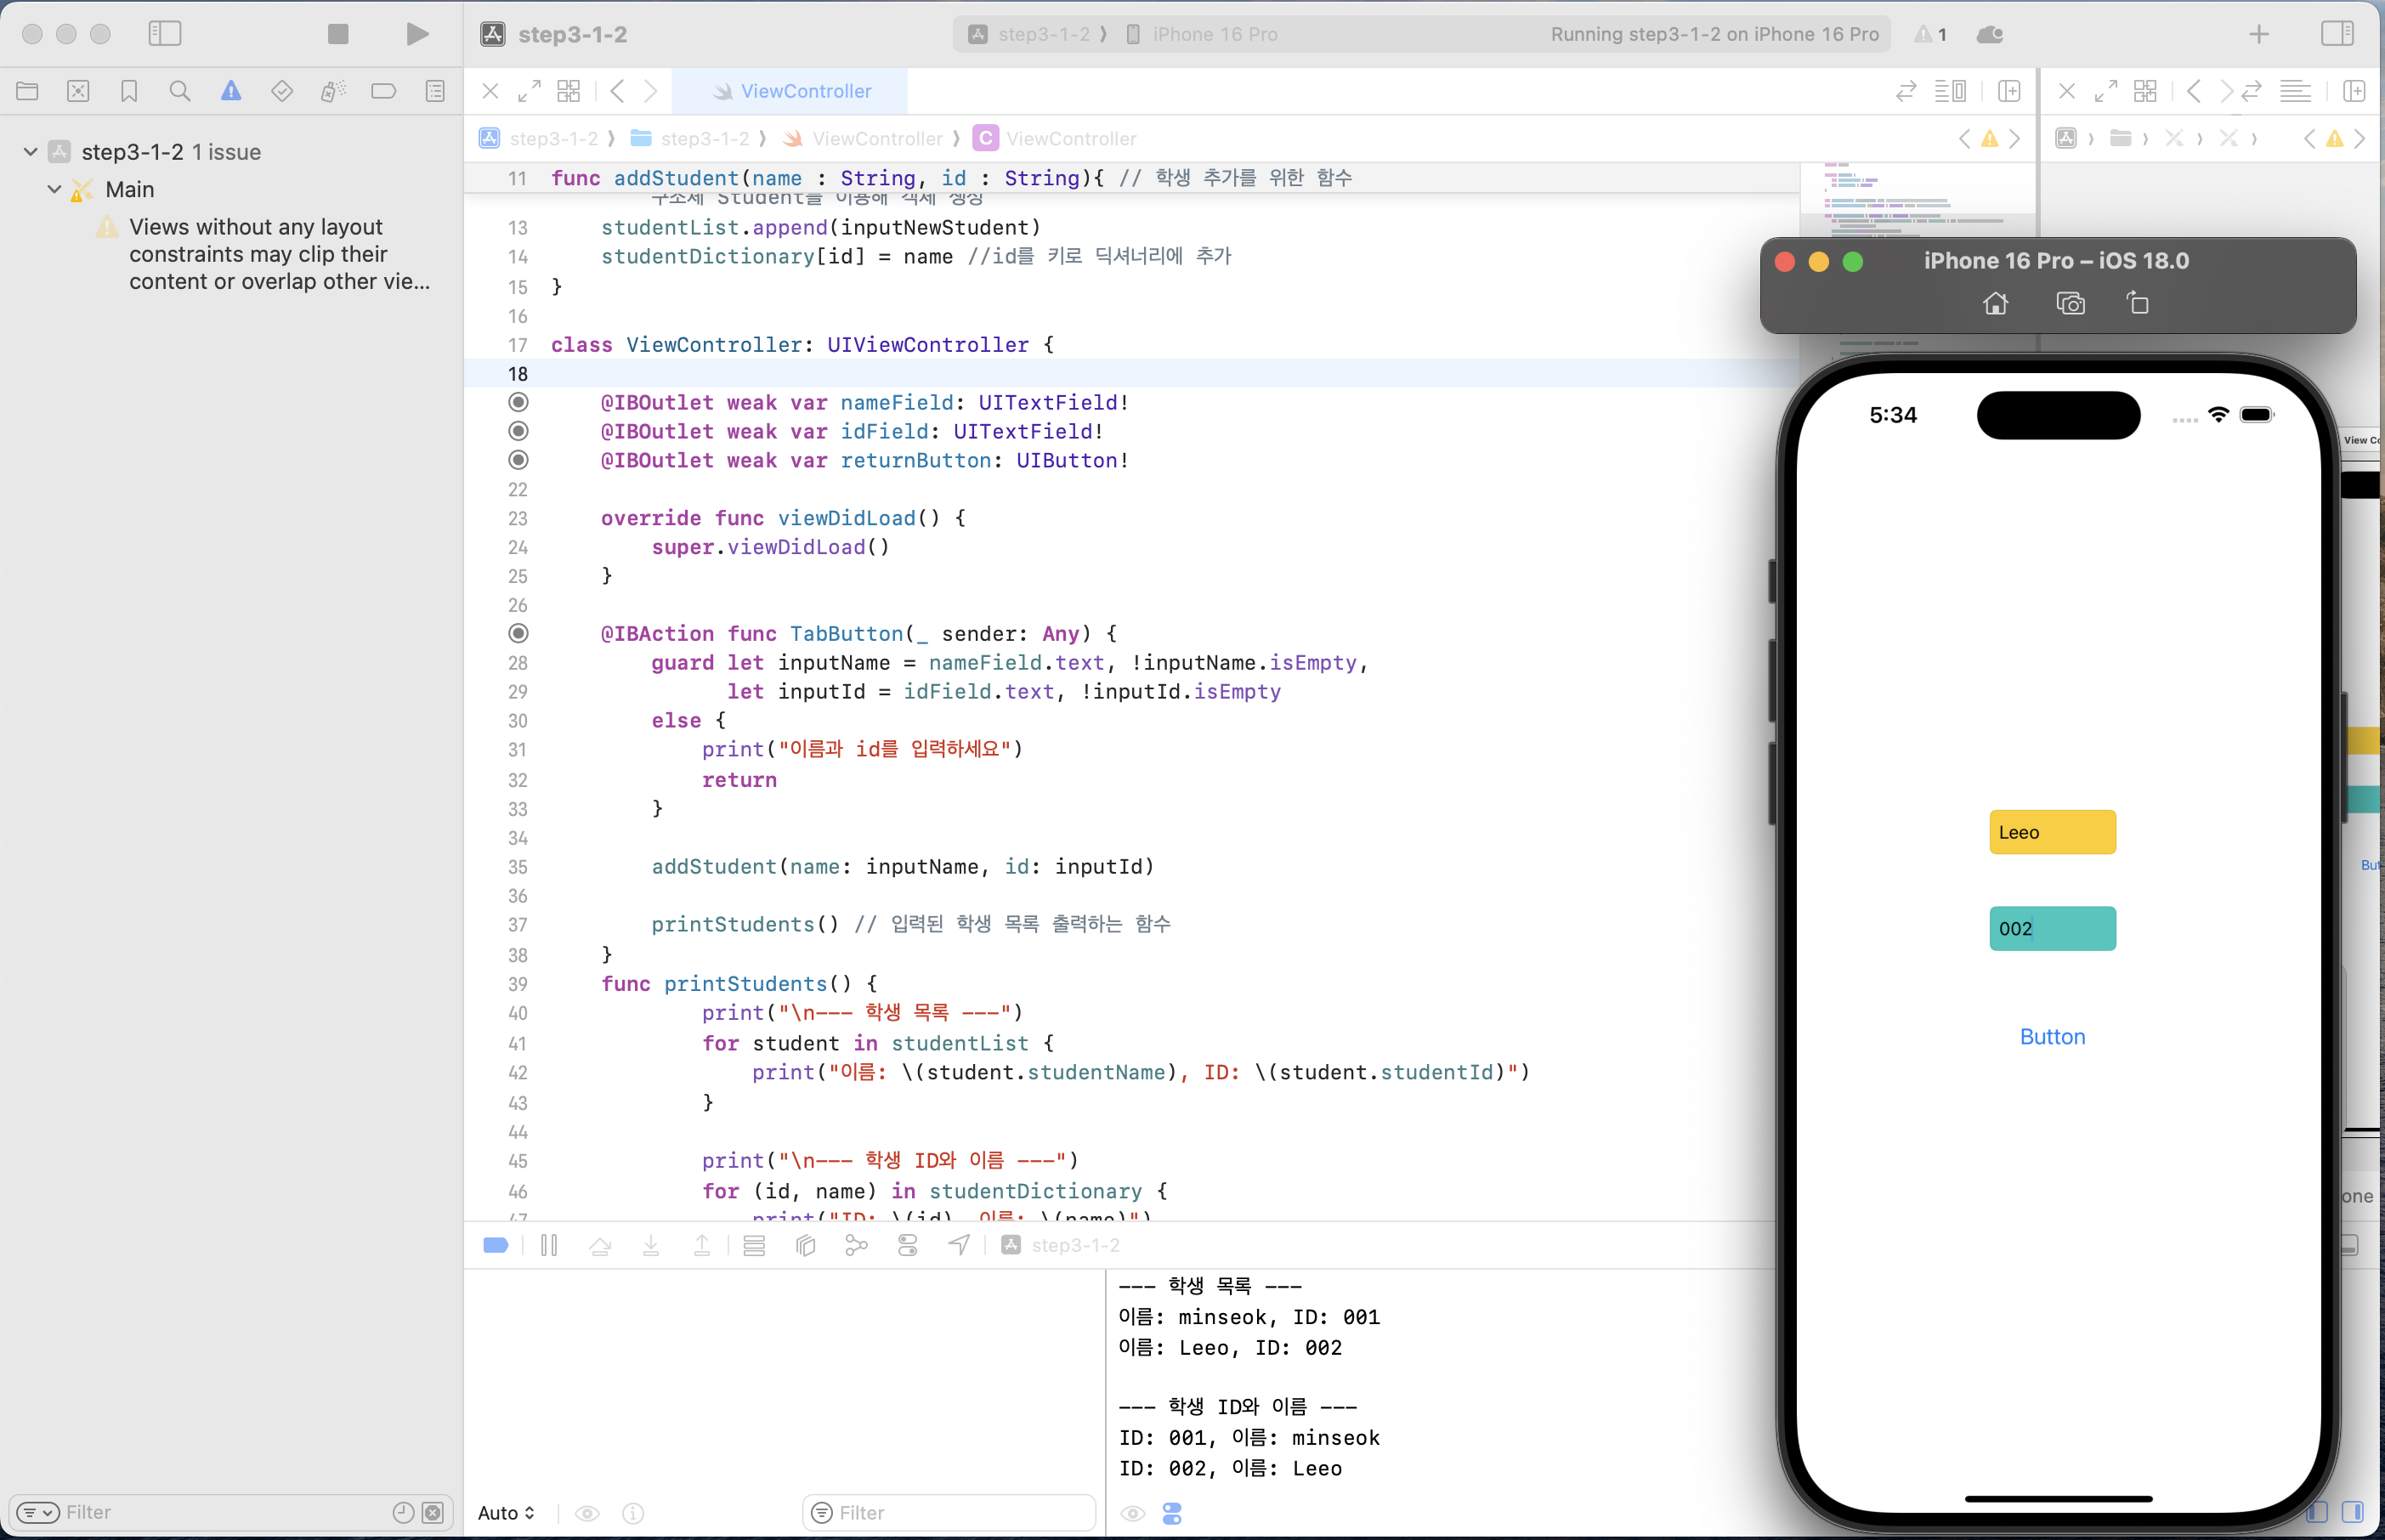Click the TabButton action connection circle
Viewport: 2385px width, 1540px height.
tap(518, 633)
